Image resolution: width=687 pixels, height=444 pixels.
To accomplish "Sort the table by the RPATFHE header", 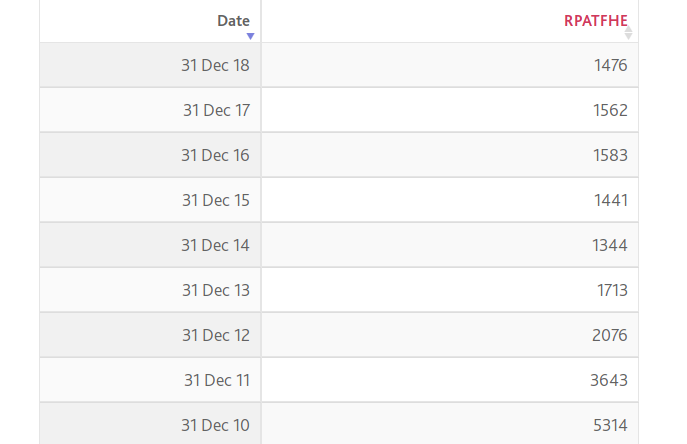I will [595, 21].
